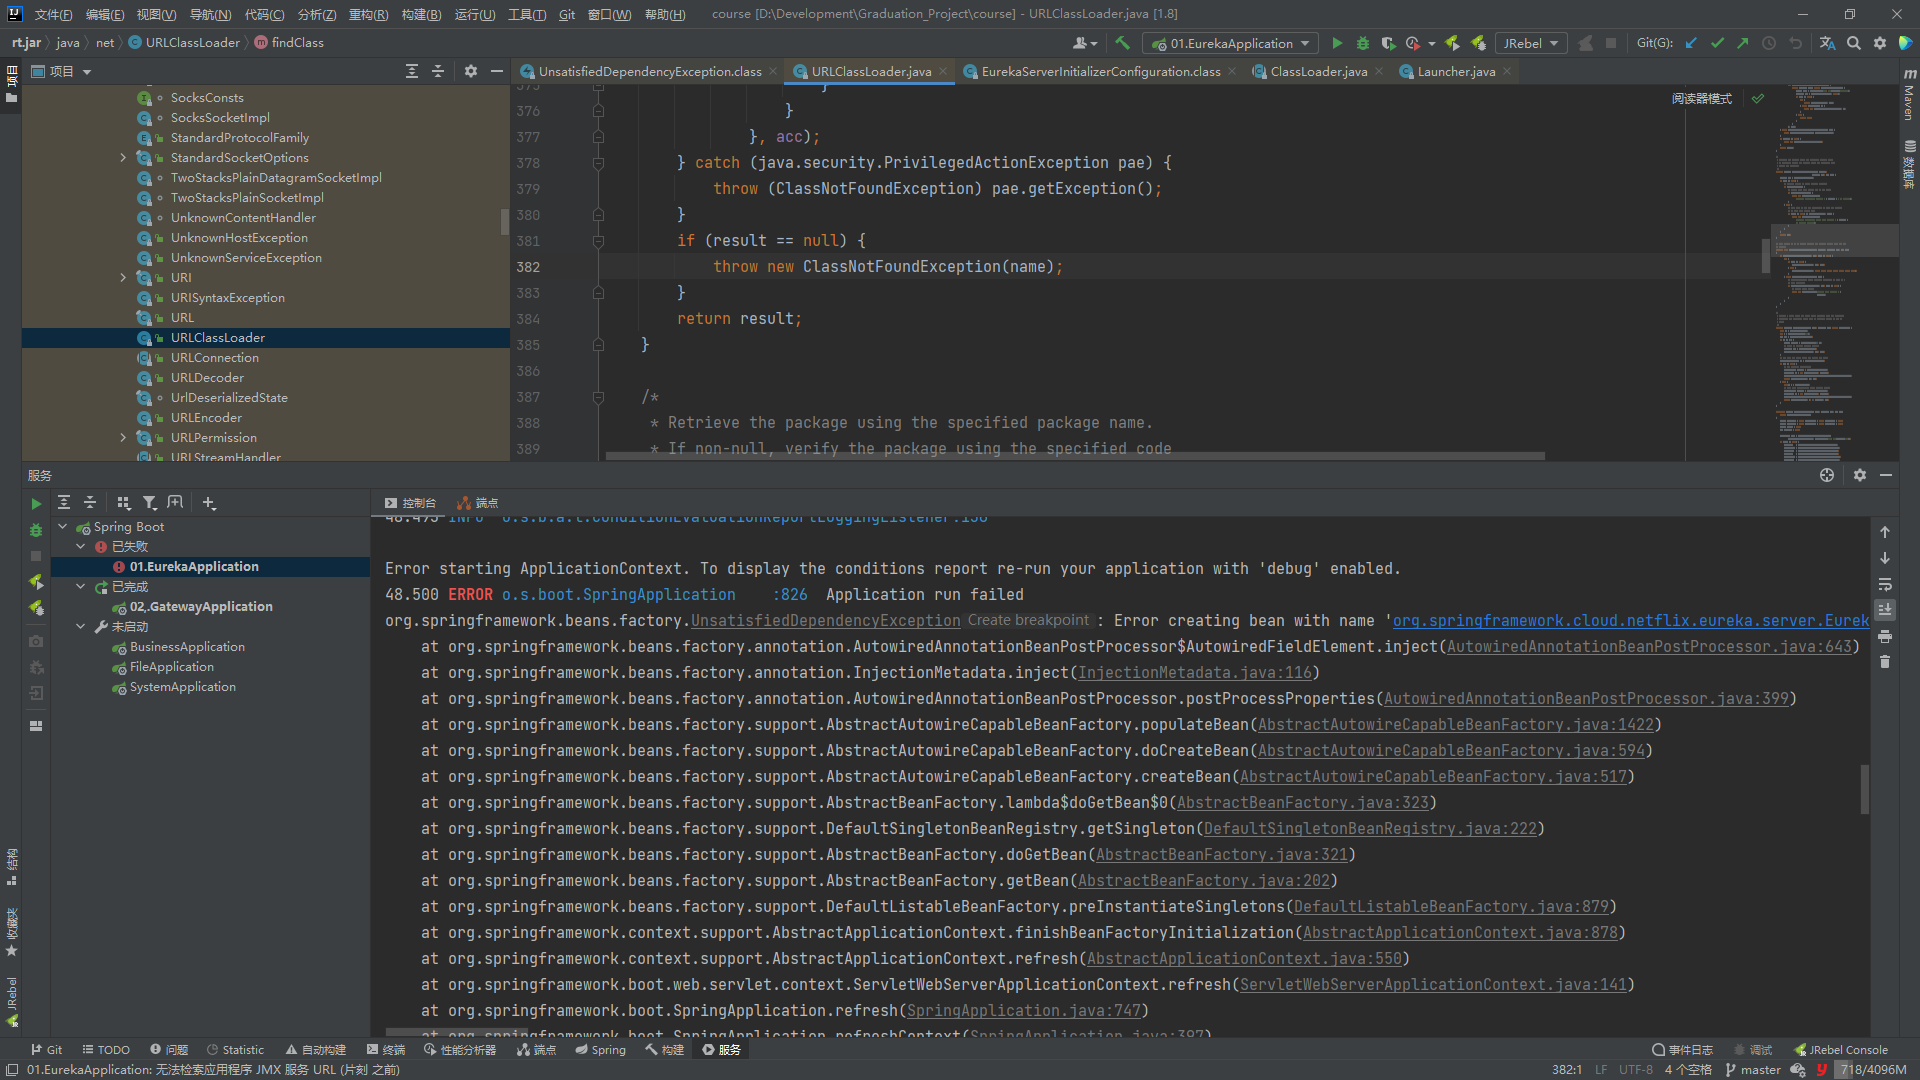Click the debug bug icon in Services sidebar
This screenshot has height=1080, width=1920.
tap(36, 530)
